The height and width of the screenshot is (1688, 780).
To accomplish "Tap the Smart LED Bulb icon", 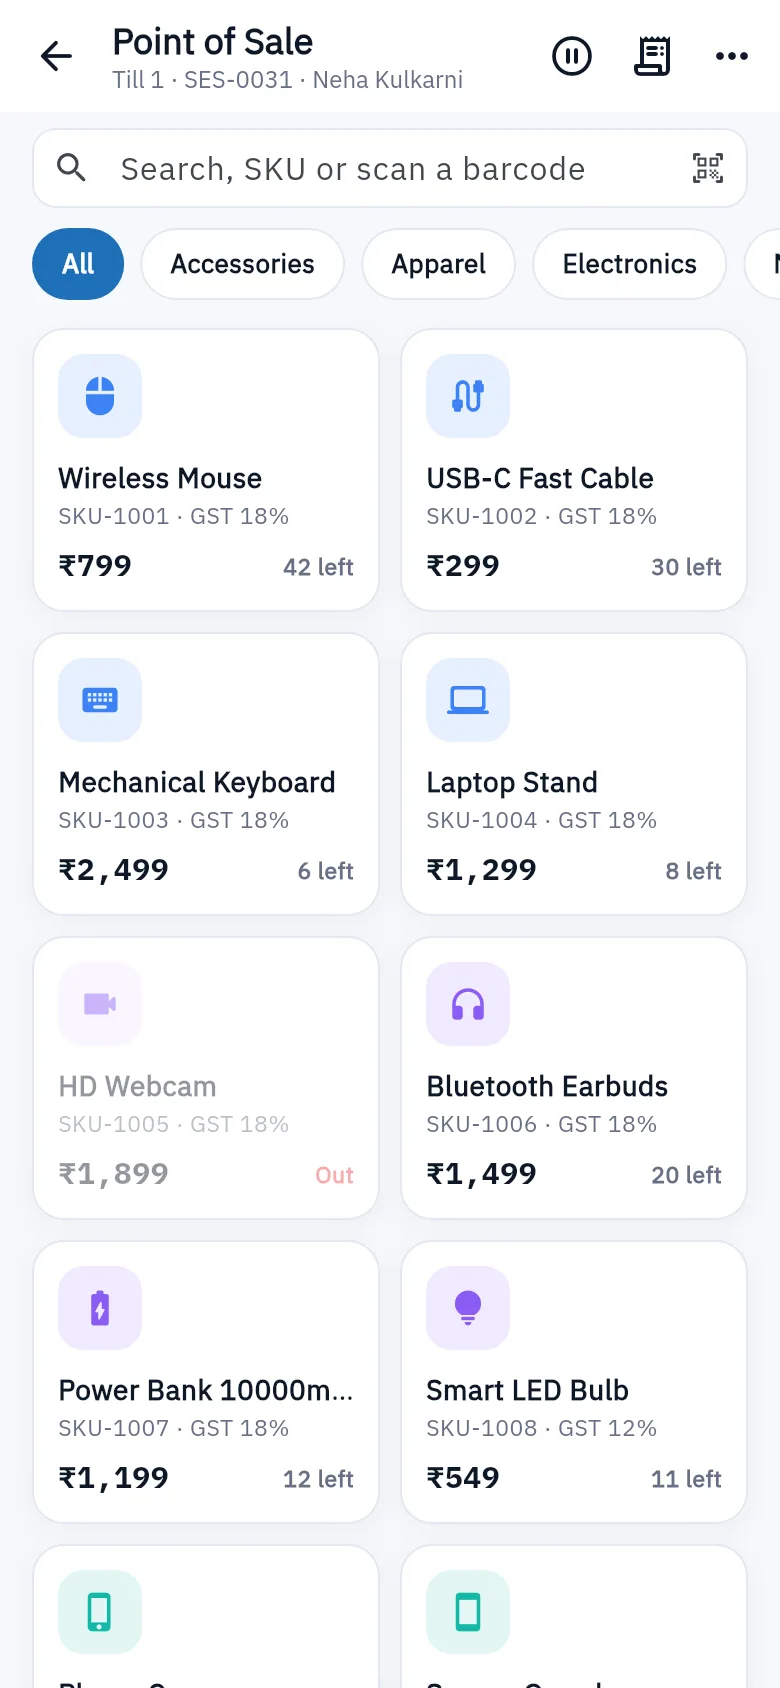I will pos(468,1308).
